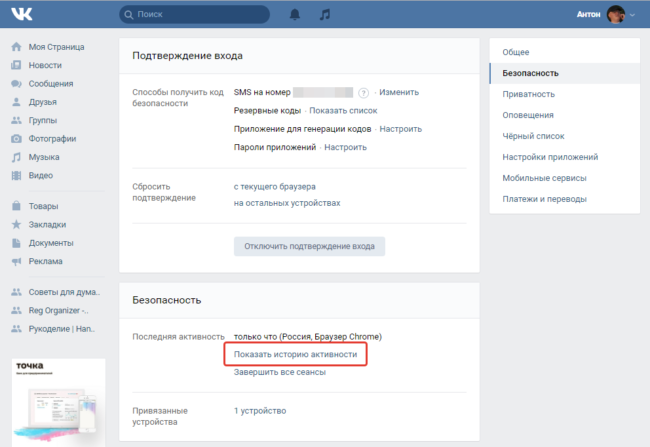The image size is (650, 447).
Task: Open Музыка section in sidebar
Action: (44, 157)
